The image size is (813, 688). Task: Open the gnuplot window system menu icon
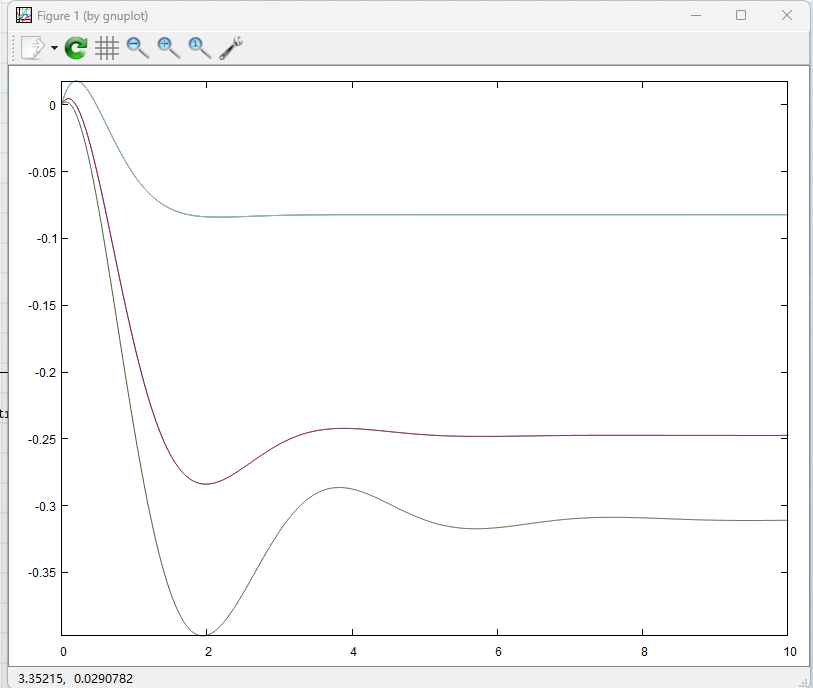pos(23,16)
